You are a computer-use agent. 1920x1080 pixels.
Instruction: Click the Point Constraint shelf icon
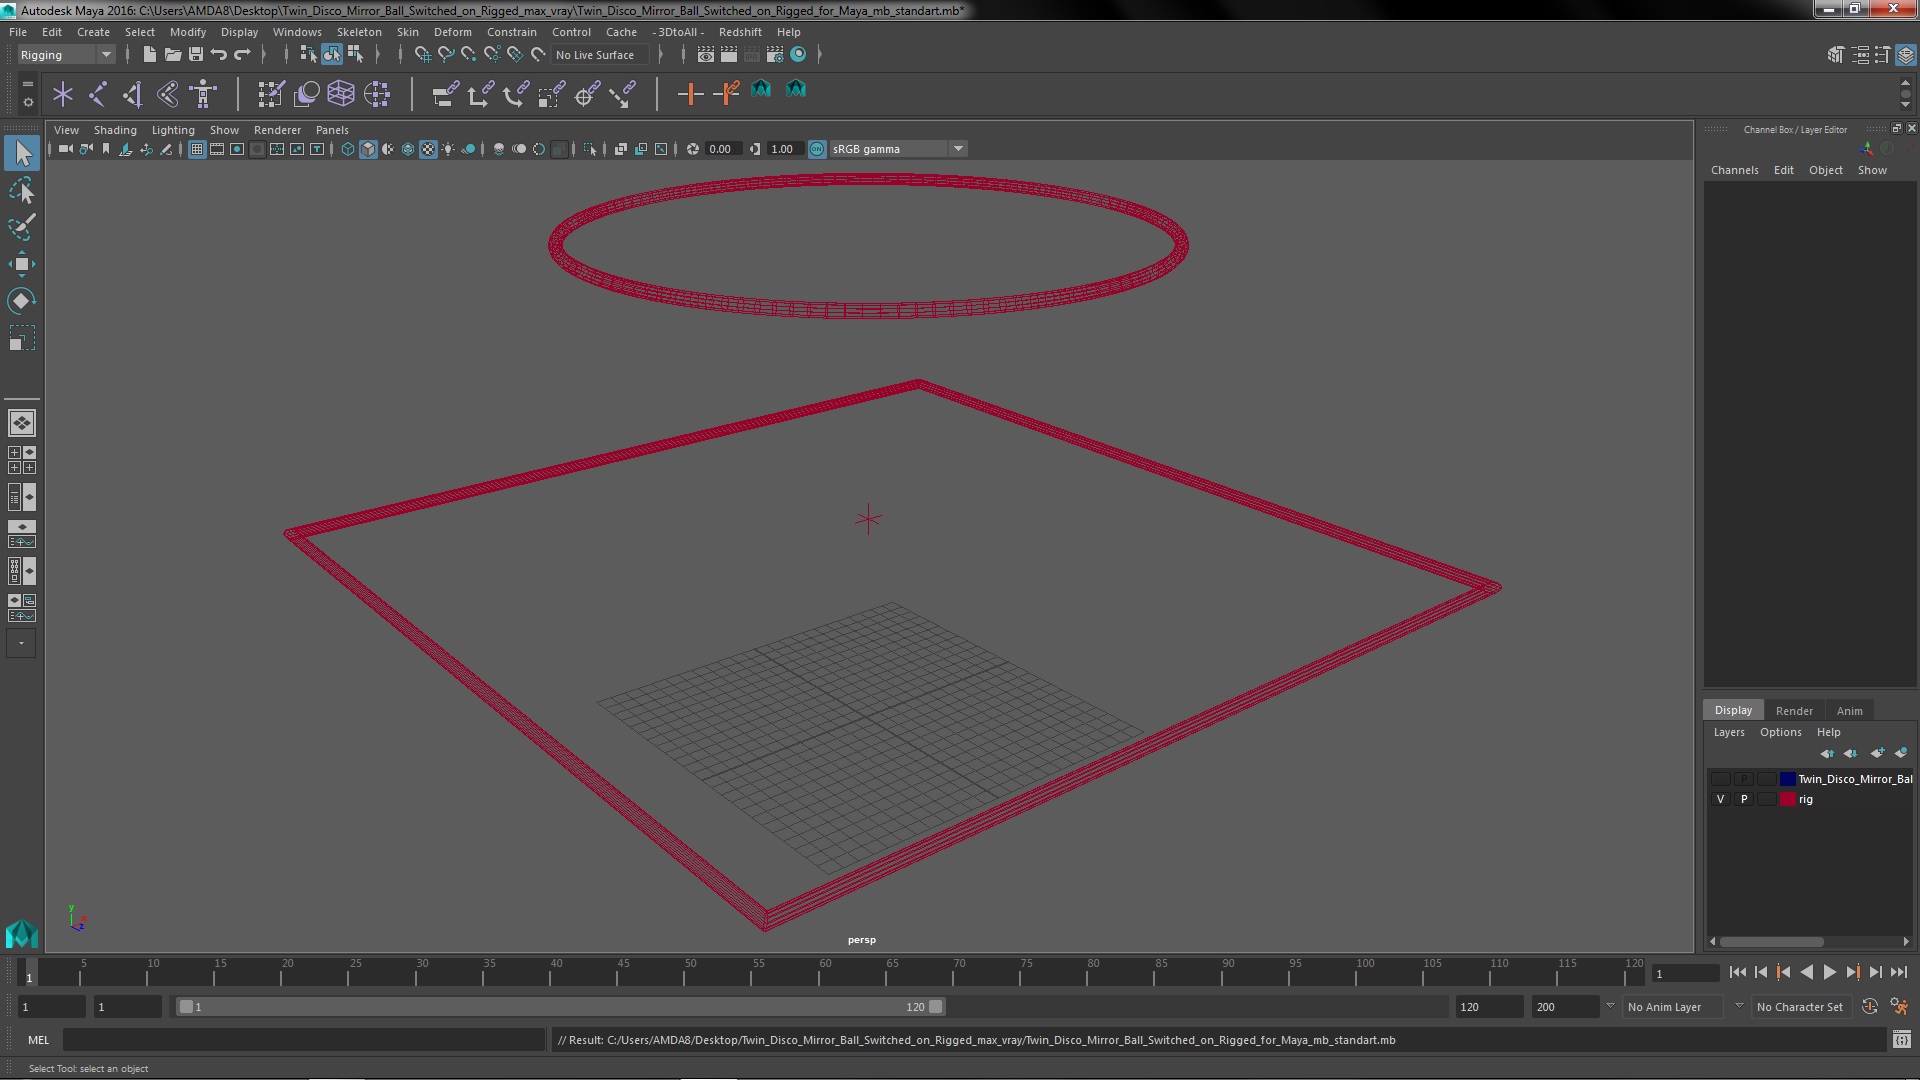[480, 94]
